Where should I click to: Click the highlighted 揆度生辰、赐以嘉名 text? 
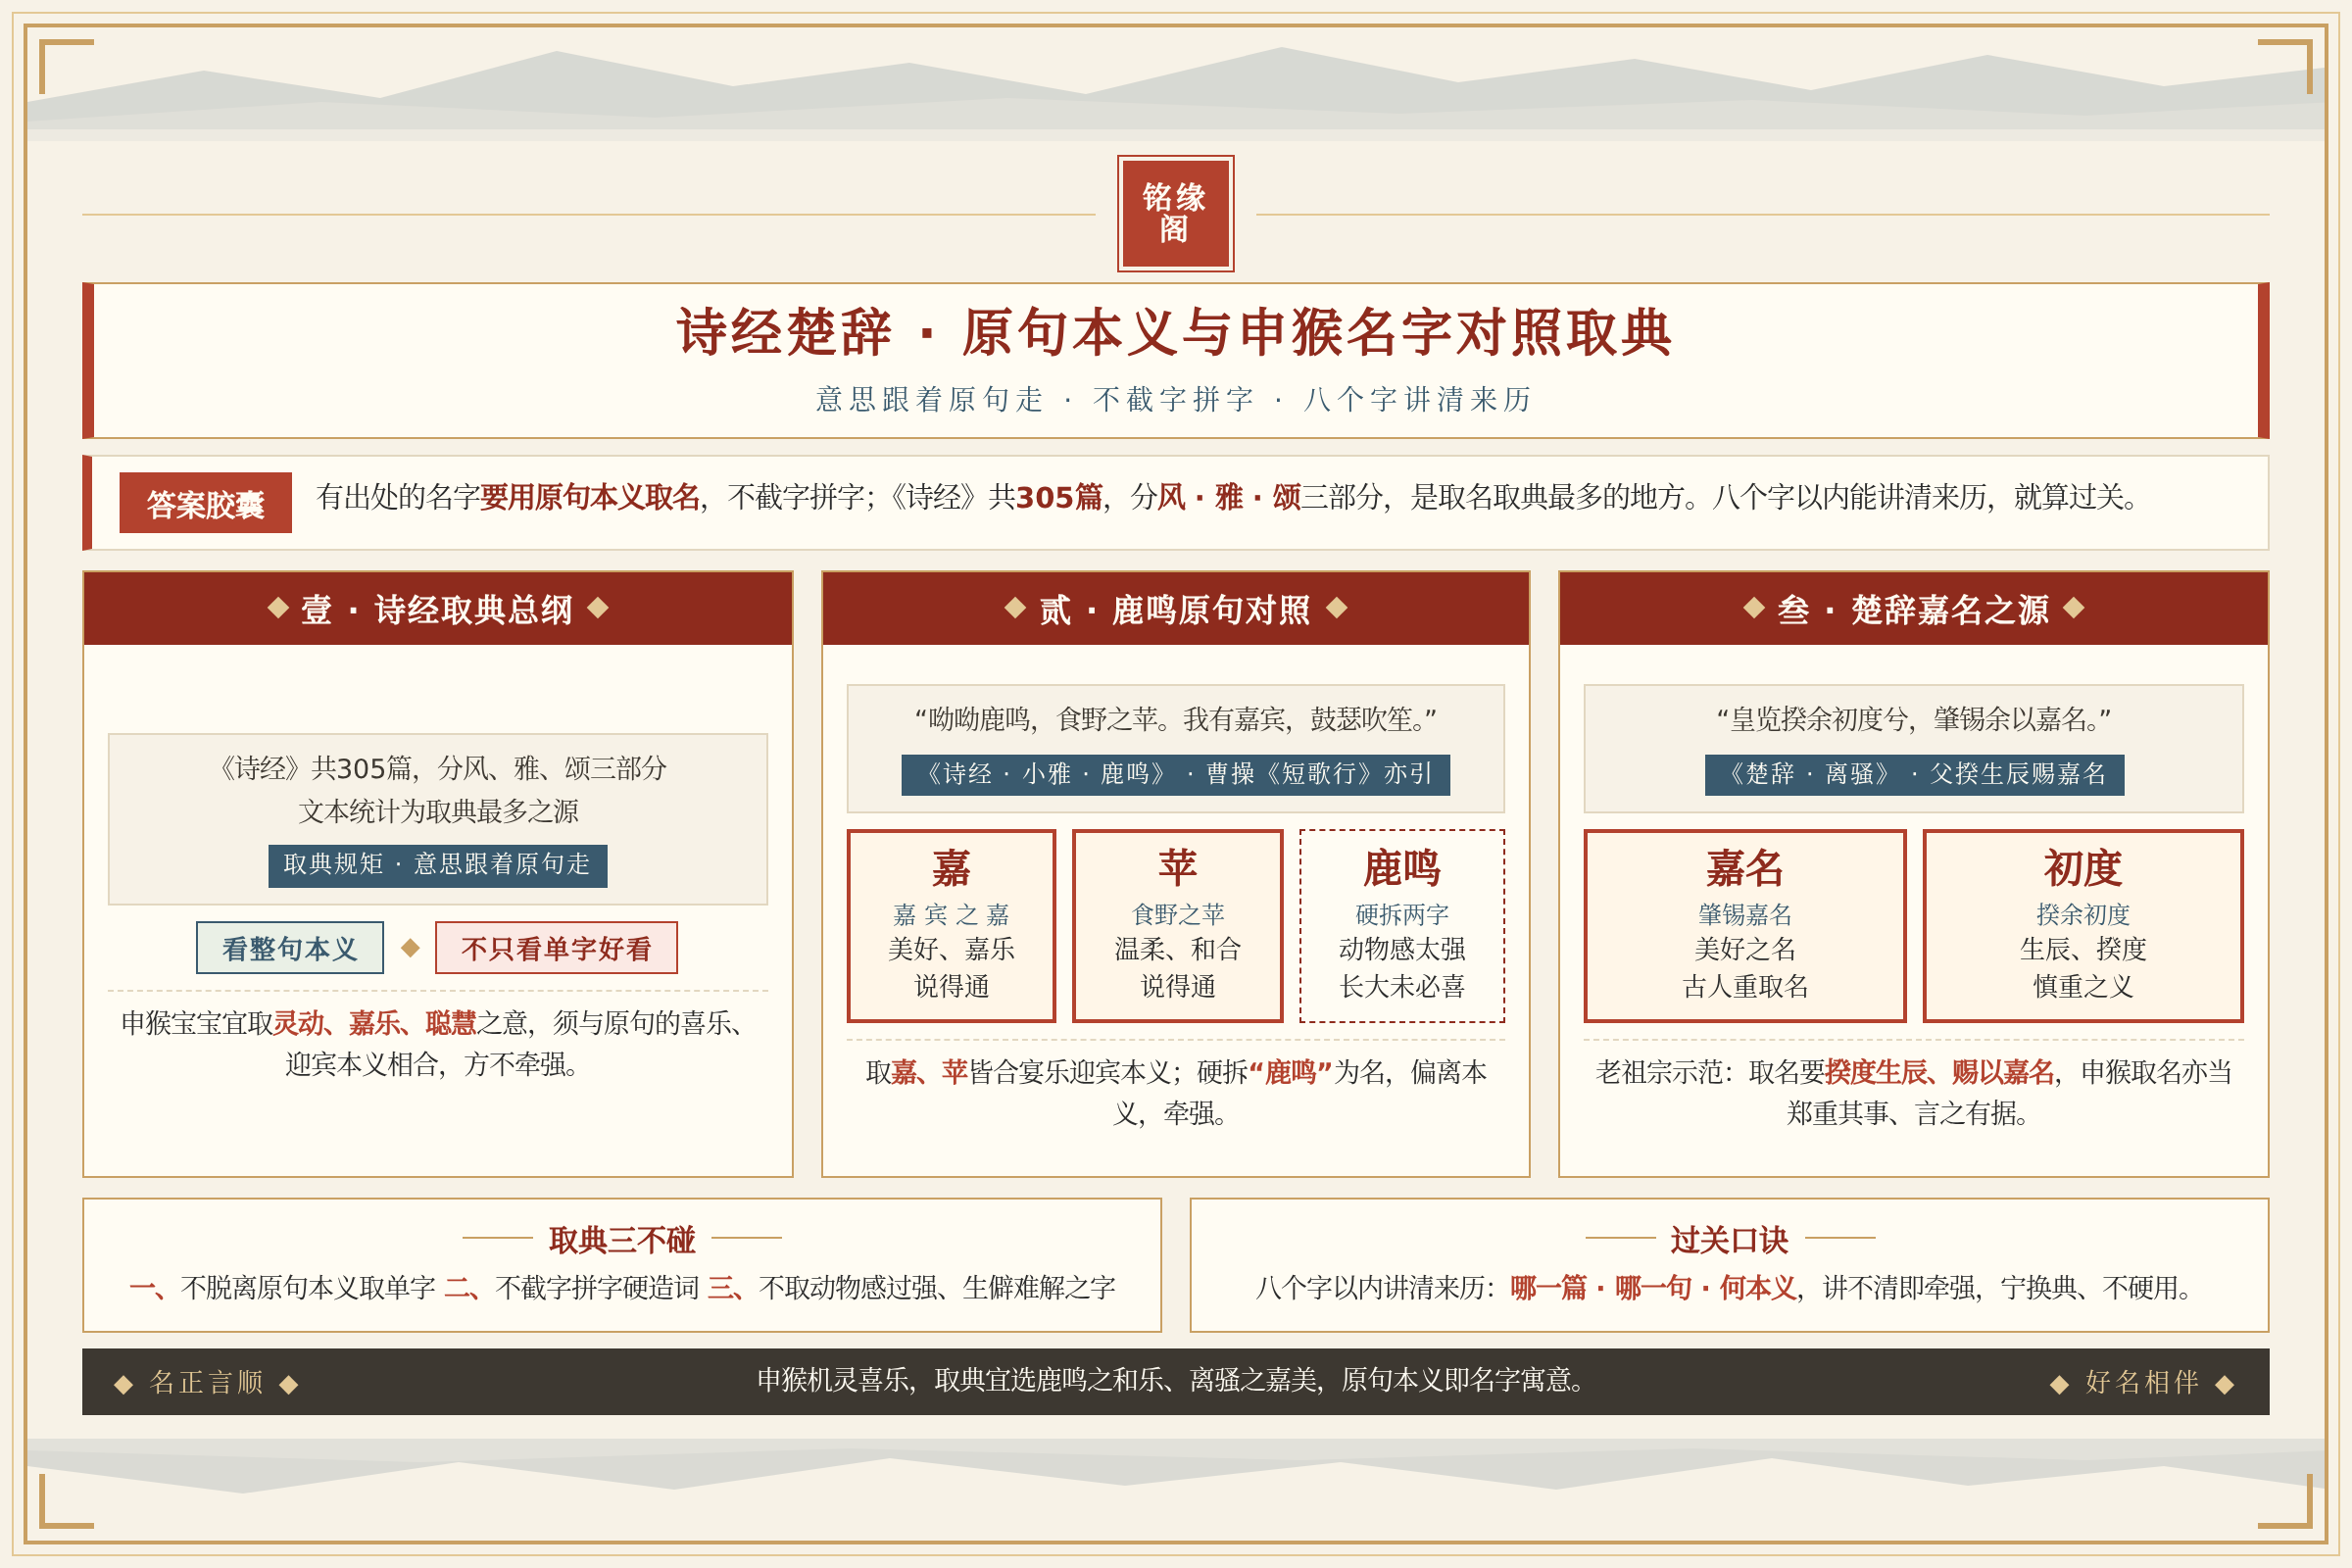click(1940, 1072)
